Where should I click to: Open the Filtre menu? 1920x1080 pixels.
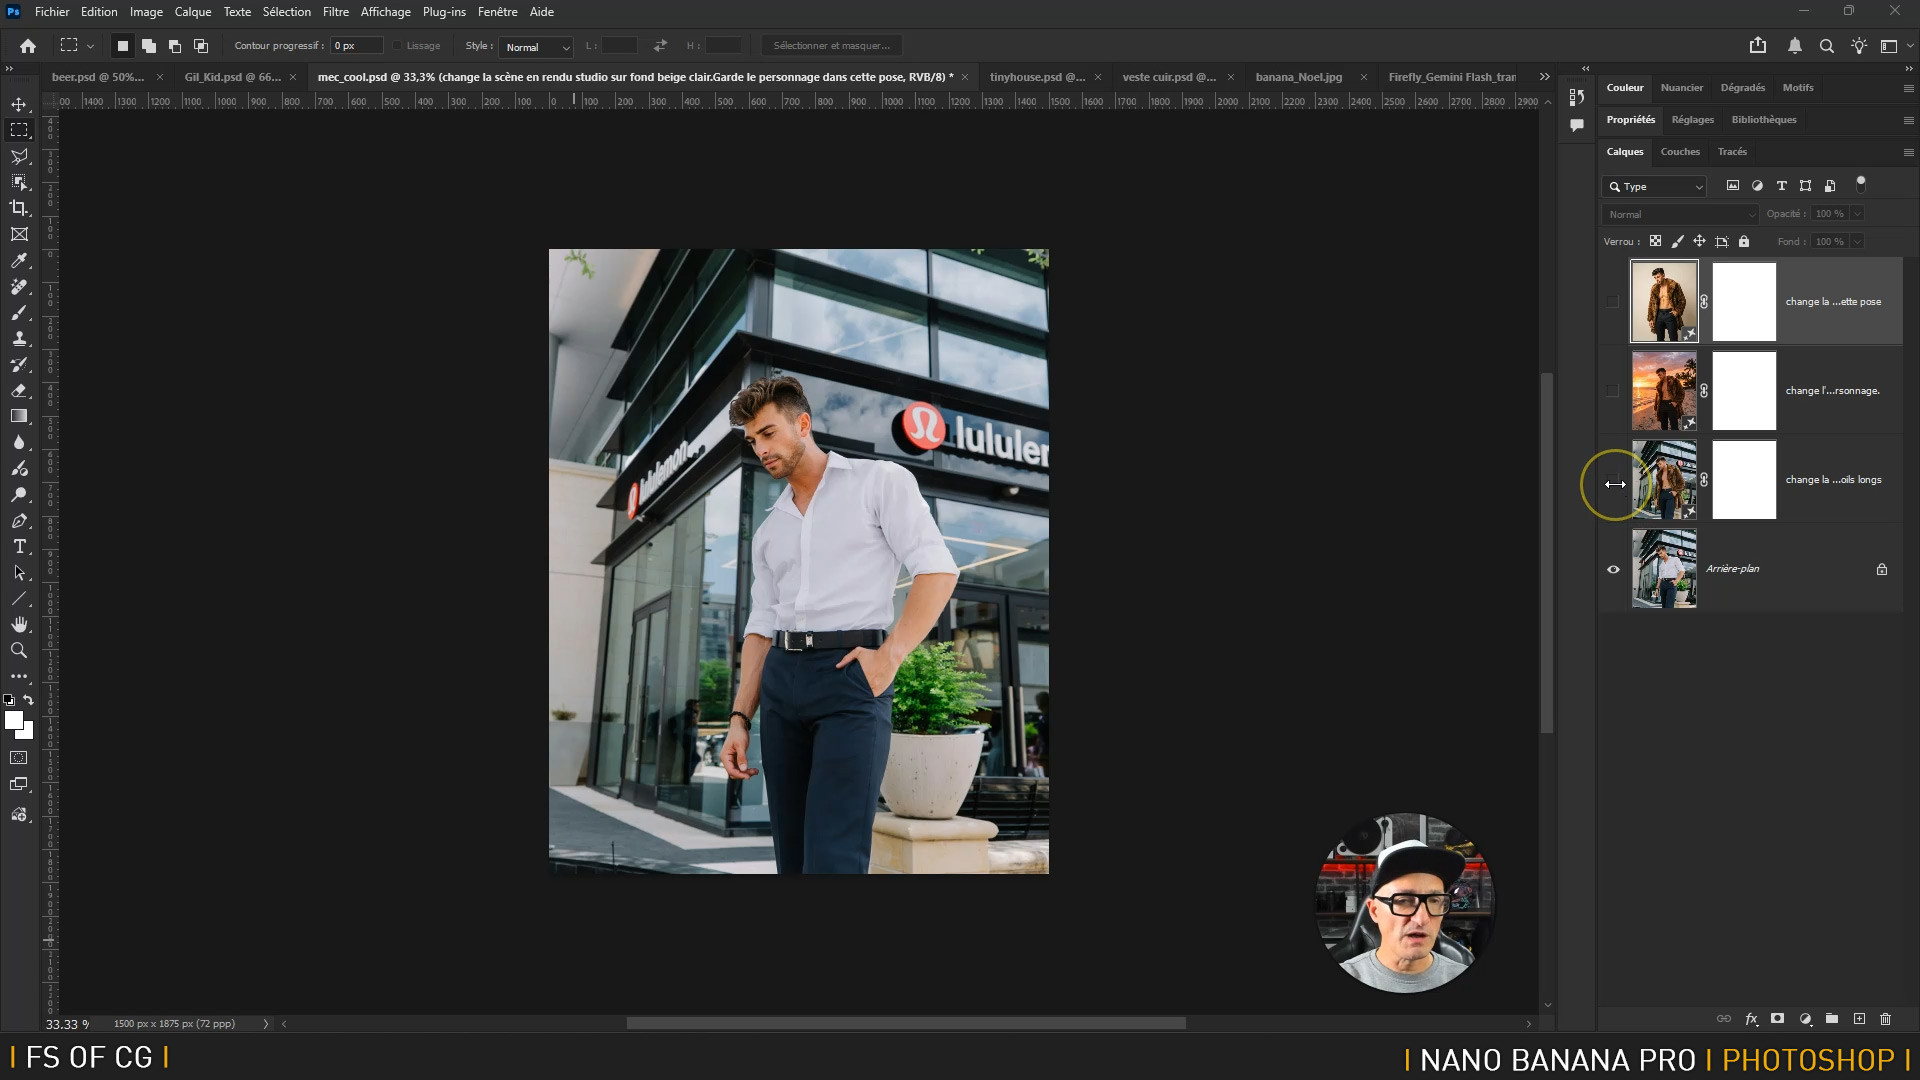[335, 12]
